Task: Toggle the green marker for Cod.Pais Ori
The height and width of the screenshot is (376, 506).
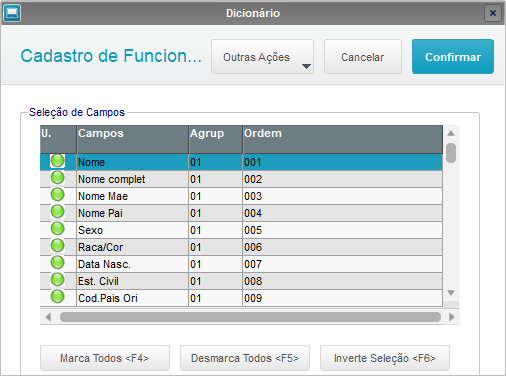Action: (x=58, y=297)
